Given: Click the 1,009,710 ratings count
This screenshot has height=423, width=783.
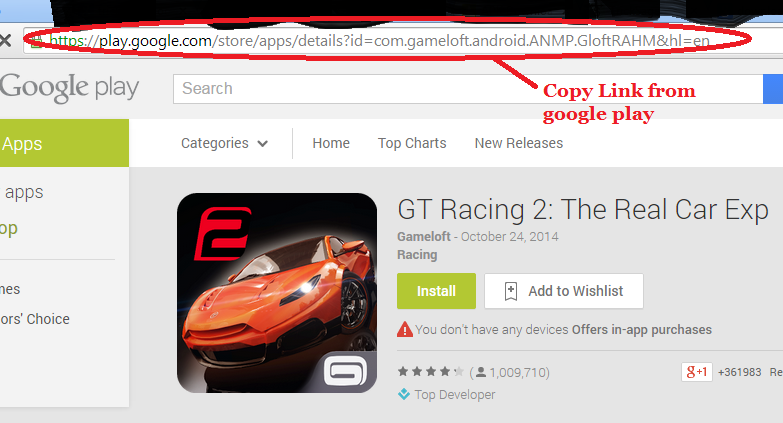Looking at the screenshot, I should click(x=519, y=373).
